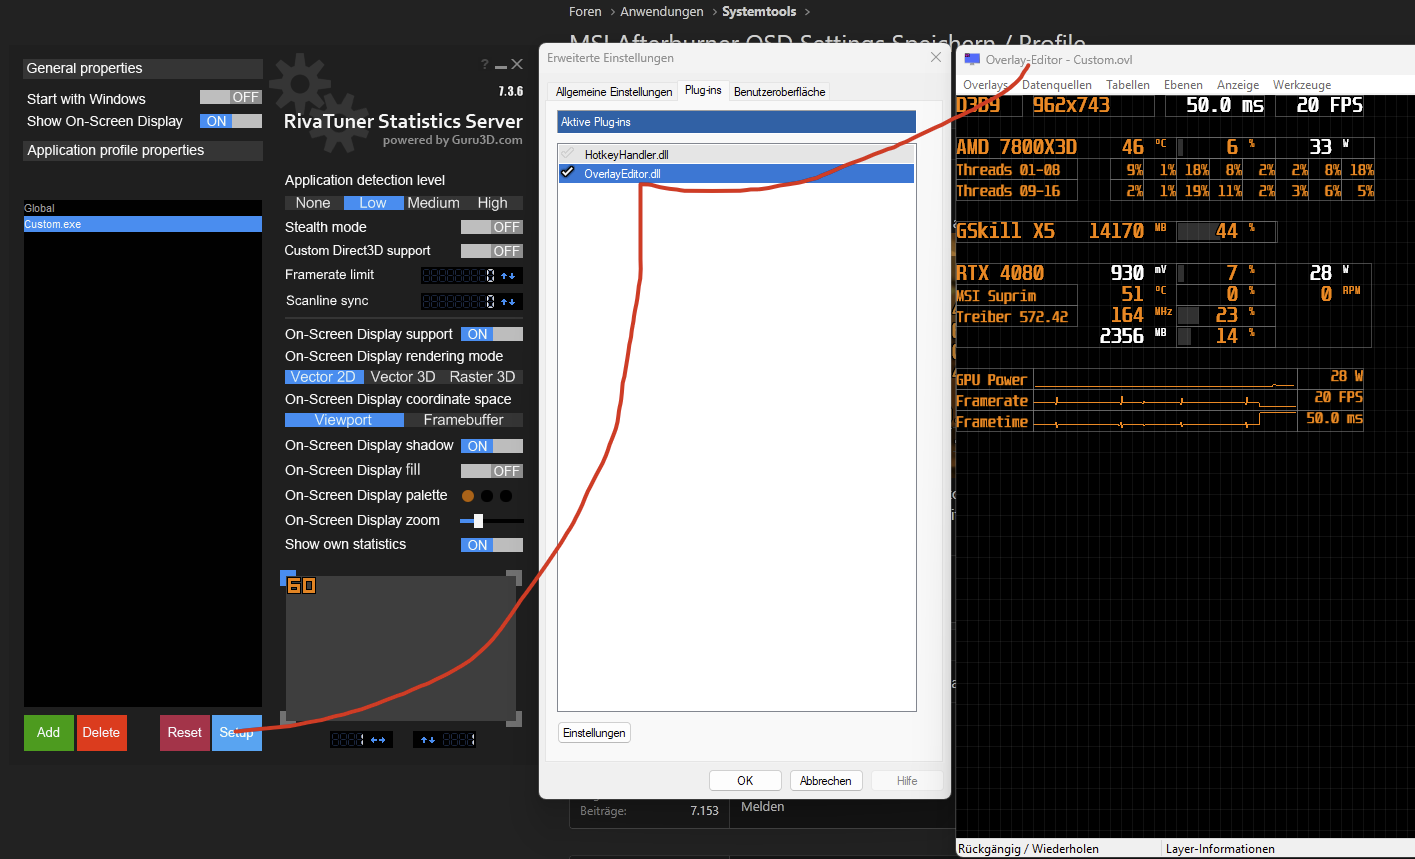Open the Datenquellen menu
1415x859 pixels.
pos(1057,85)
